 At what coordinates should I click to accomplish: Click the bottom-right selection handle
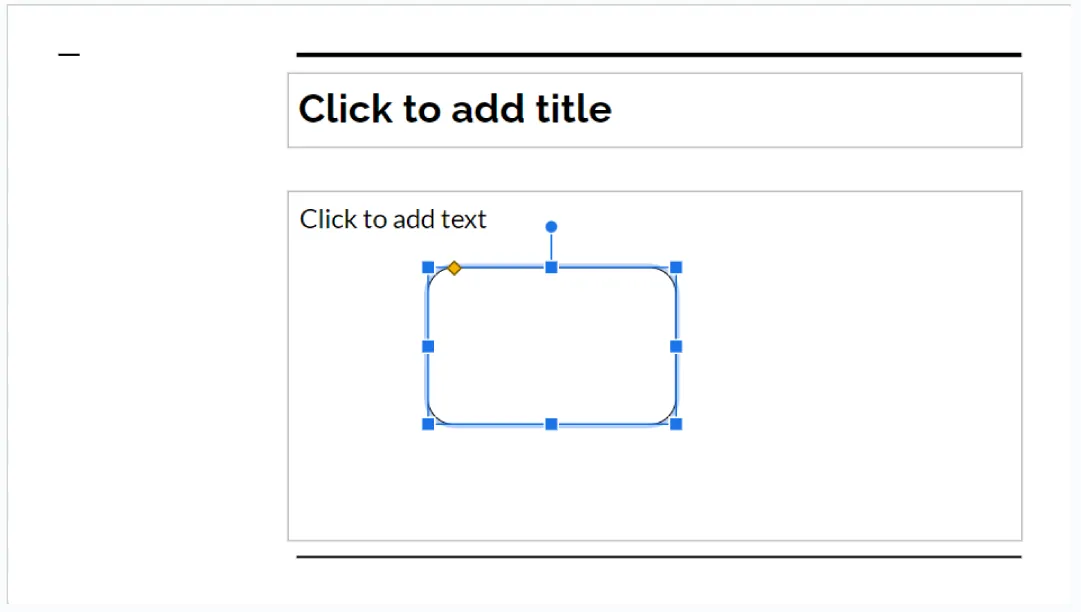(676, 423)
